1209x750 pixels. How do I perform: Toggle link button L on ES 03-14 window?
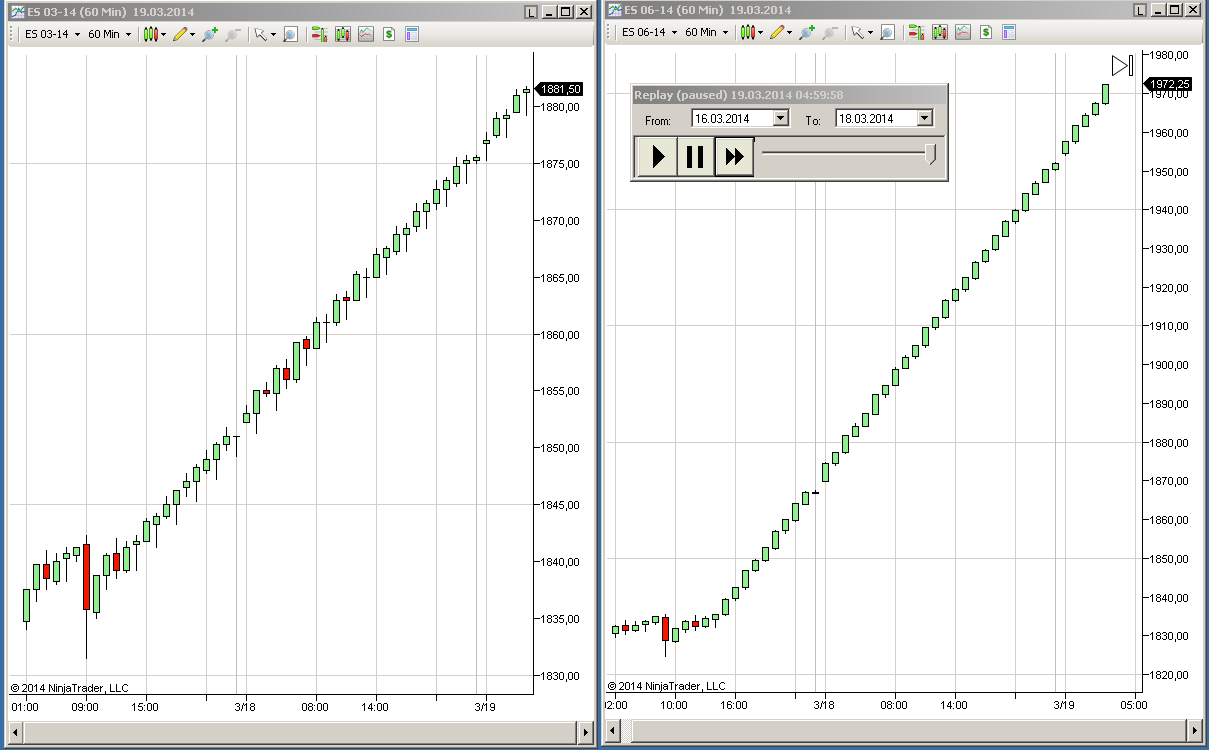pyautogui.click(x=531, y=11)
